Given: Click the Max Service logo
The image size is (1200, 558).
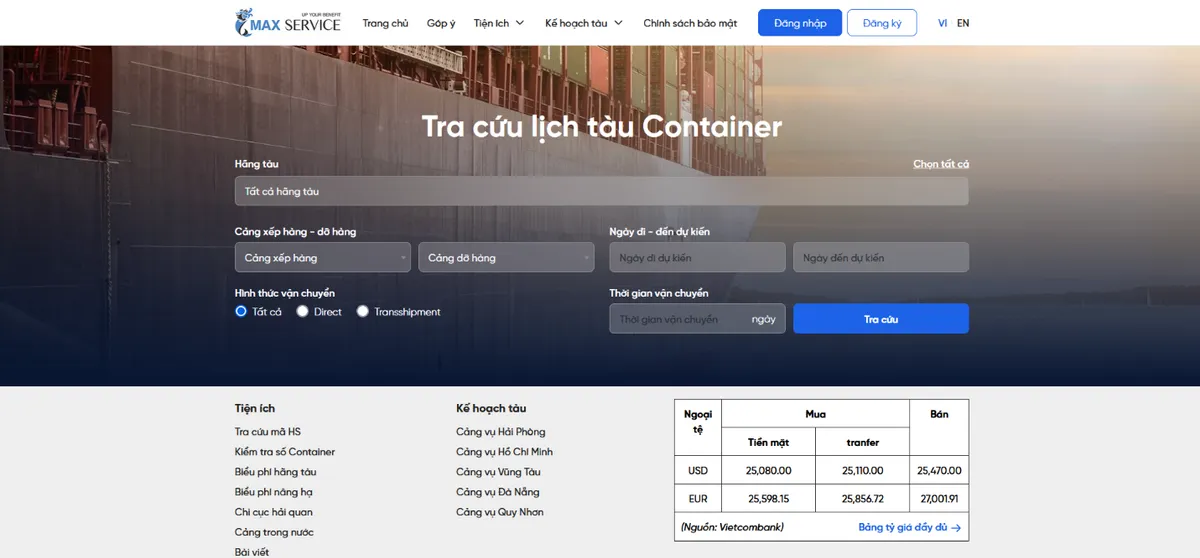Looking at the screenshot, I should click(x=288, y=22).
